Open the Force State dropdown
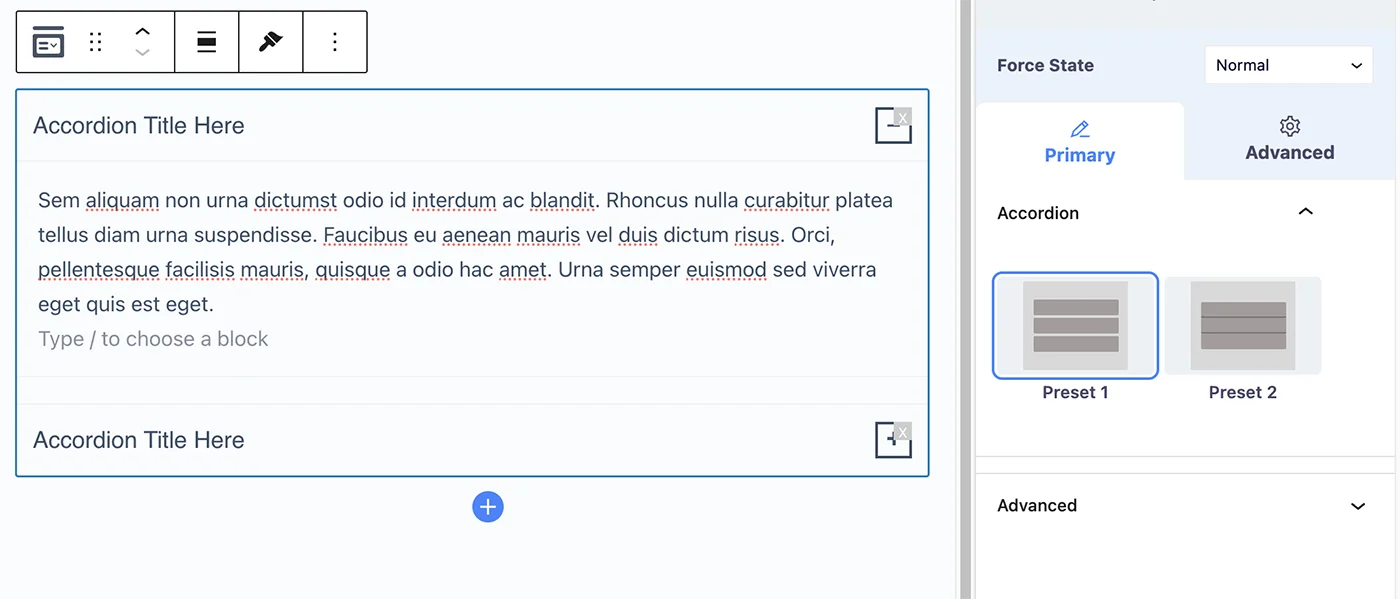This screenshot has height=599, width=1400. (1289, 65)
